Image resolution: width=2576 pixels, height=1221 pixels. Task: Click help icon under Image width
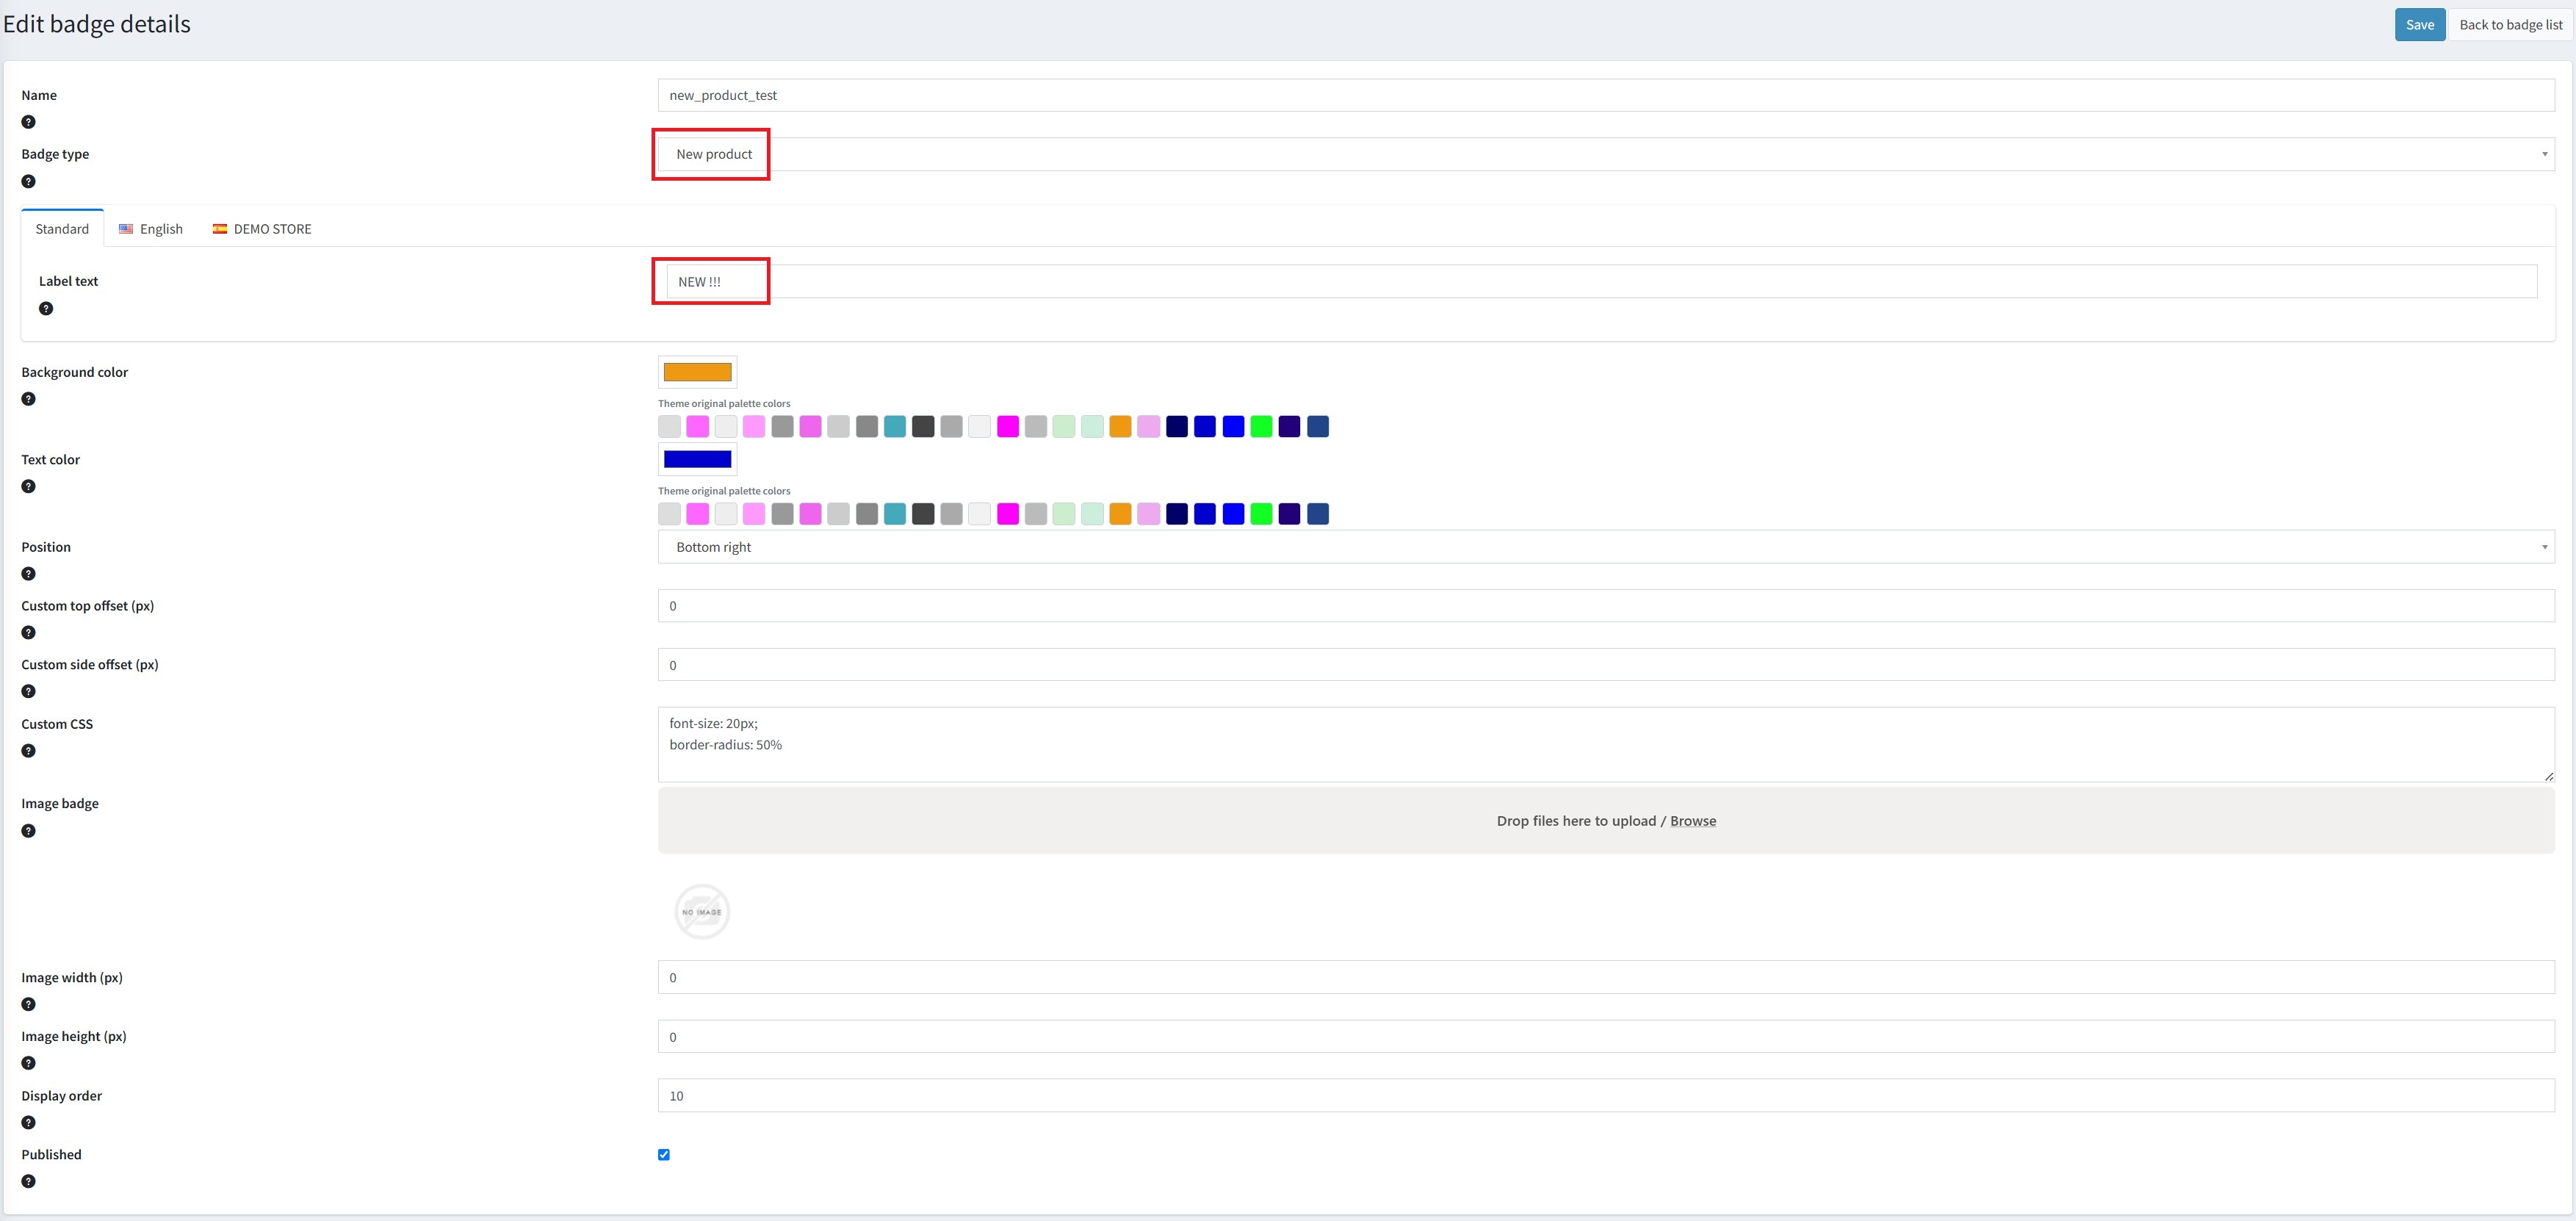[28, 1004]
